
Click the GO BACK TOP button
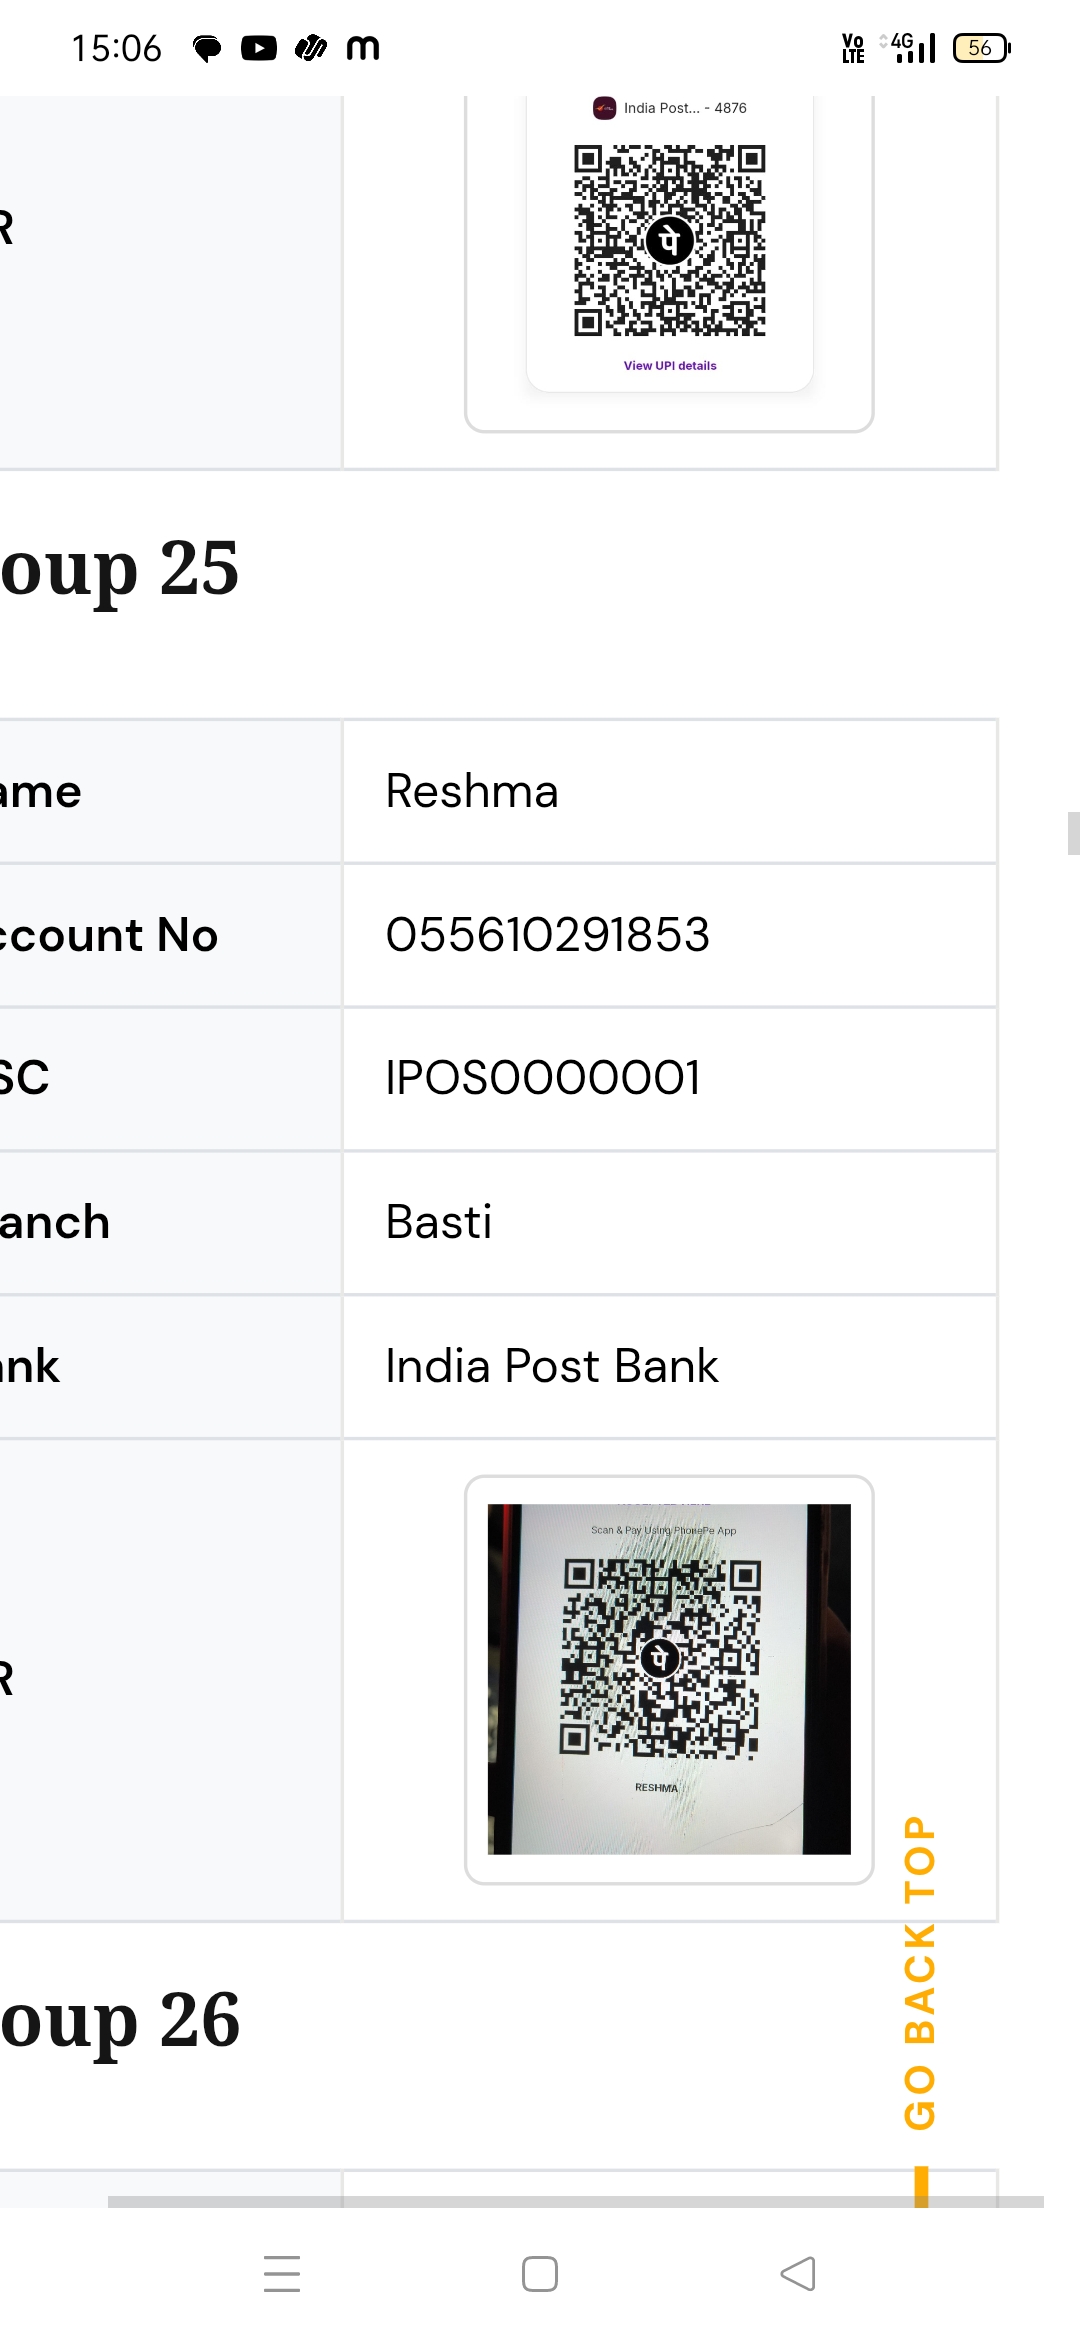tap(920, 1972)
